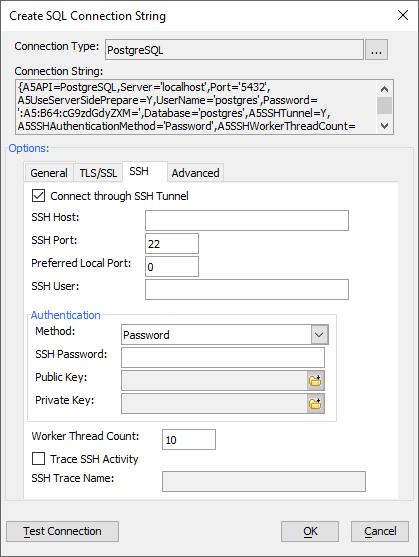This screenshot has height=557, width=419.
Task: Click the Authentication group label
Action: [66, 315]
